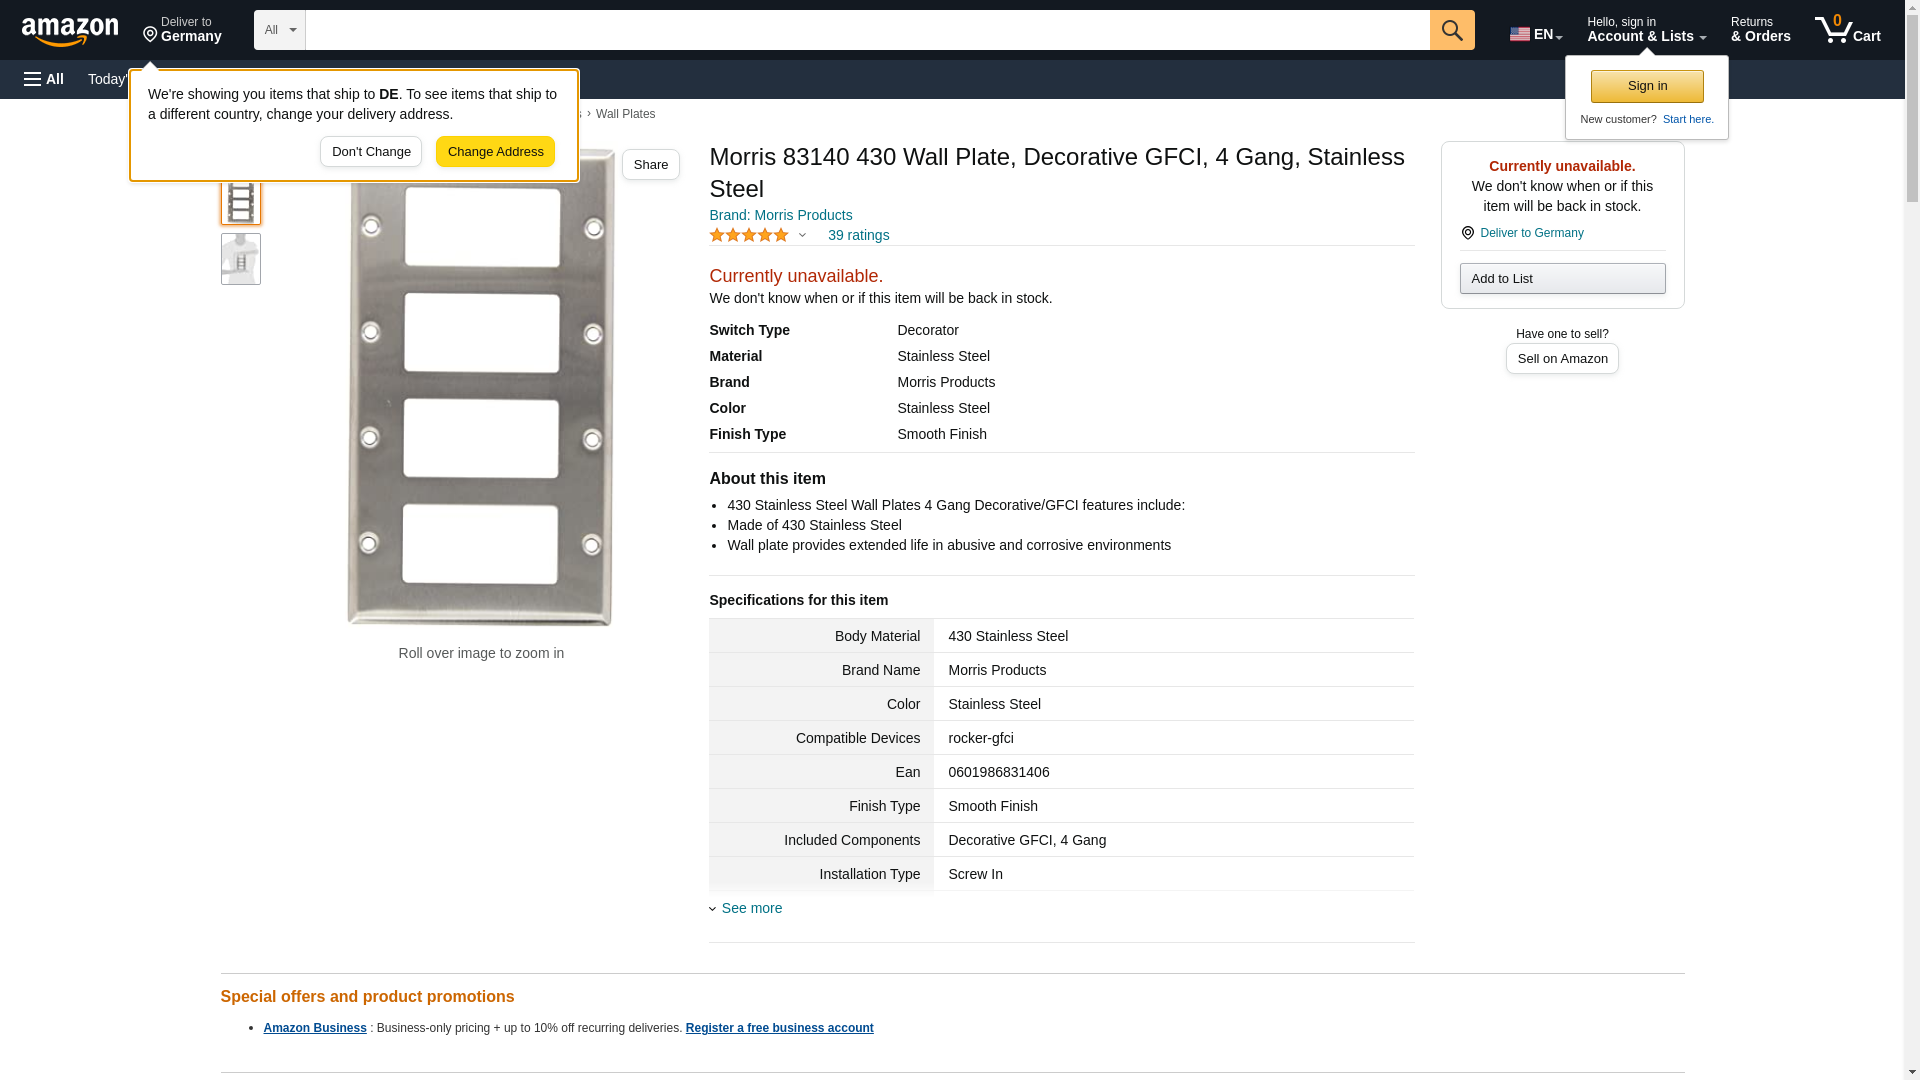The height and width of the screenshot is (1080, 1920).
Task: Click the Change Address button
Action: click(495, 152)
